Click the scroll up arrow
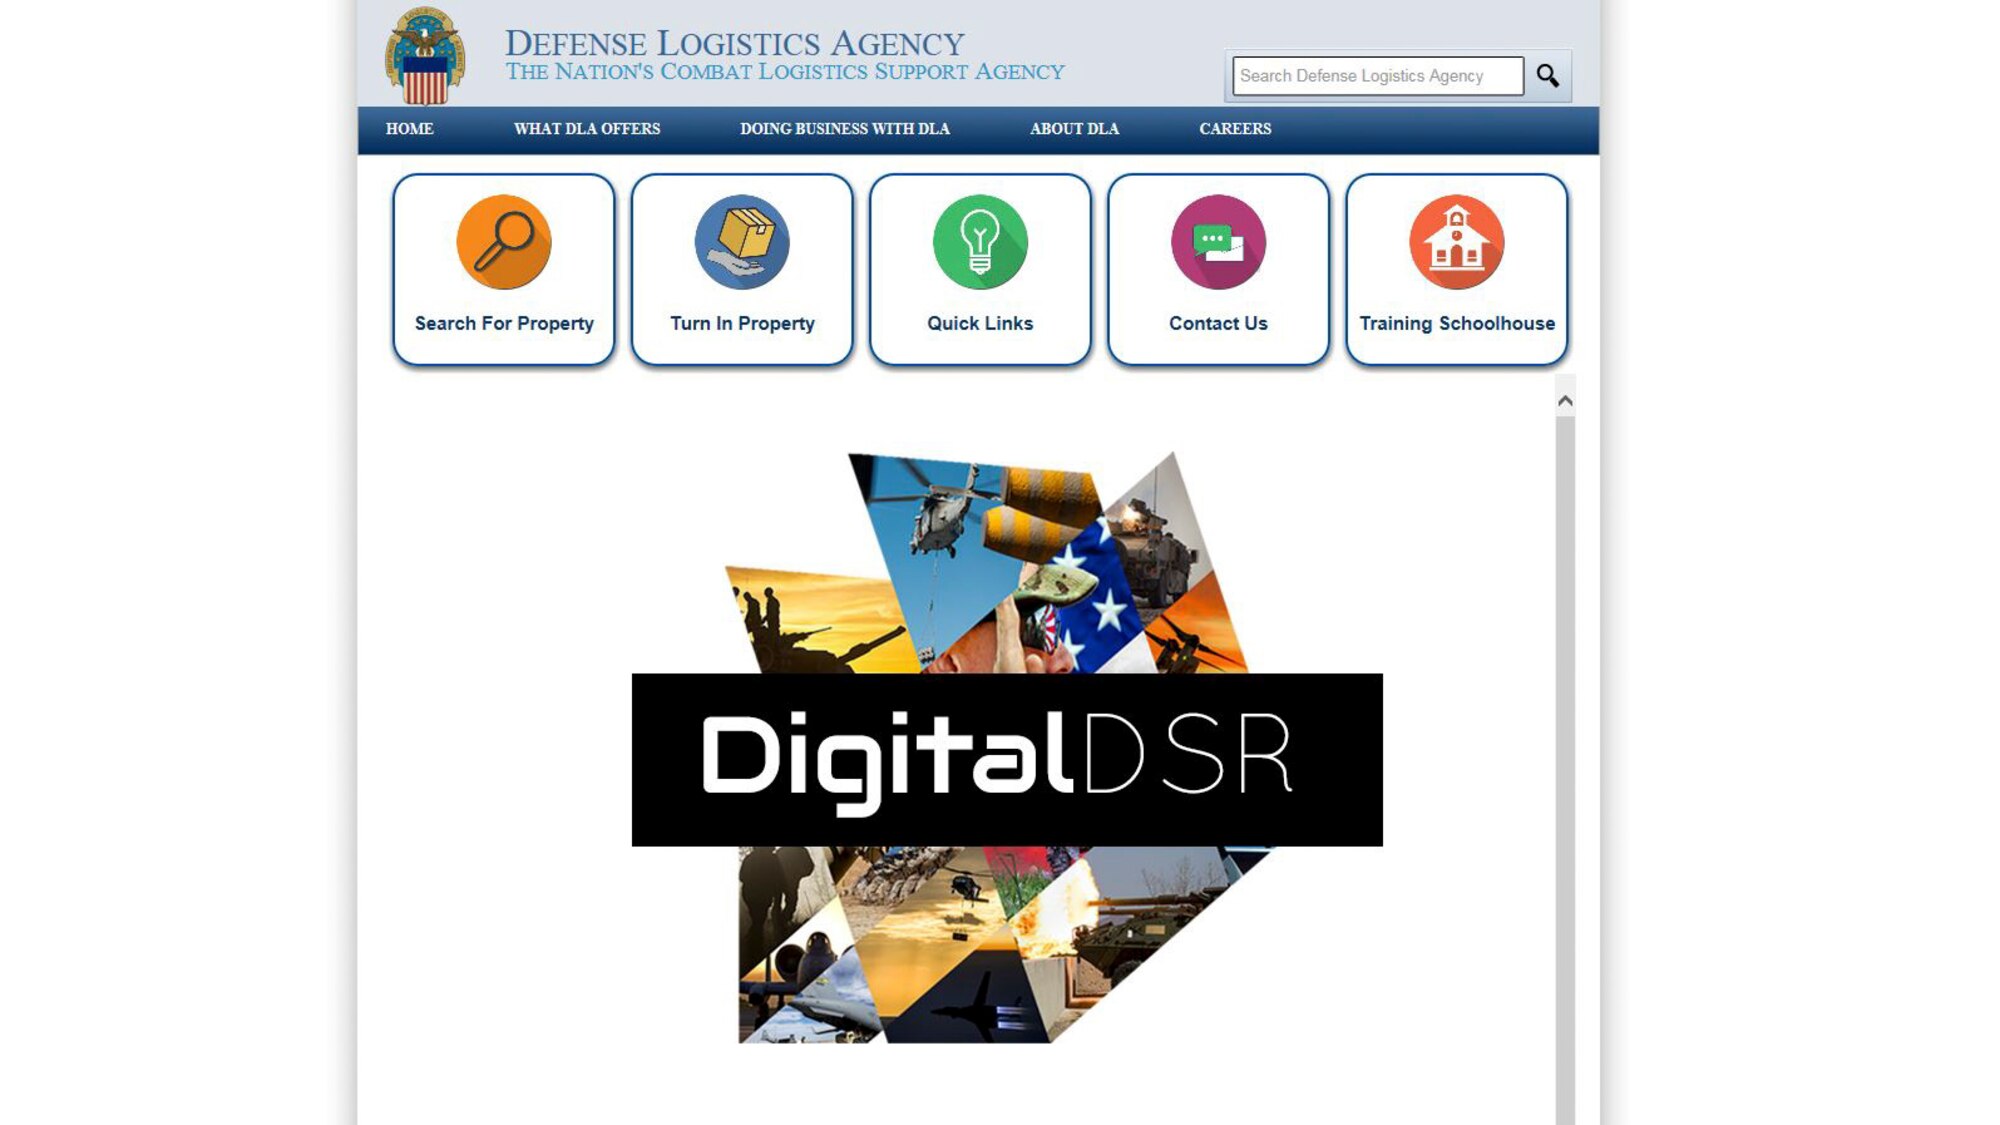 point(1565,401)
